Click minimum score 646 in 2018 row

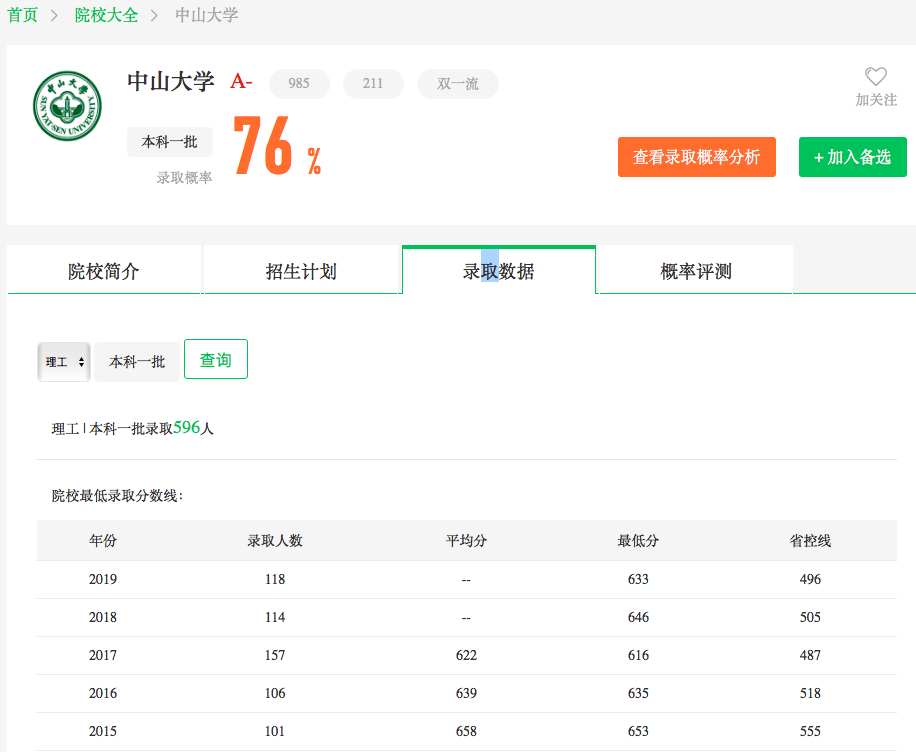(x=638, y=617)
